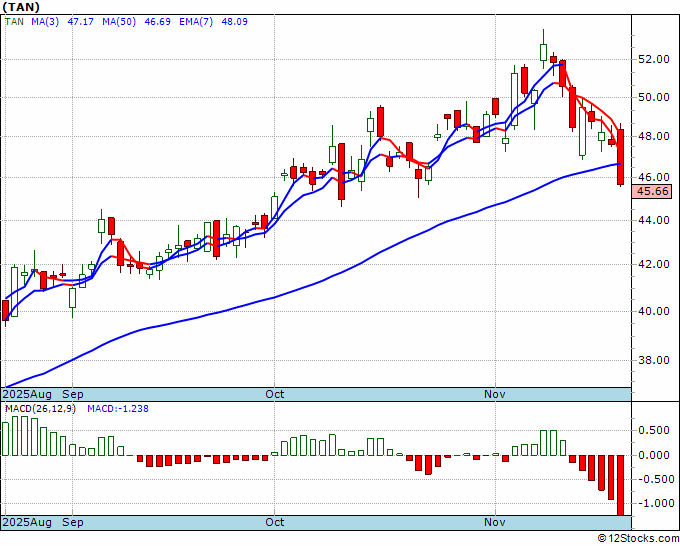Click the MA(50) value 46.69
Viewport: 680px width, 546px height.
click(x=157, y=21)
